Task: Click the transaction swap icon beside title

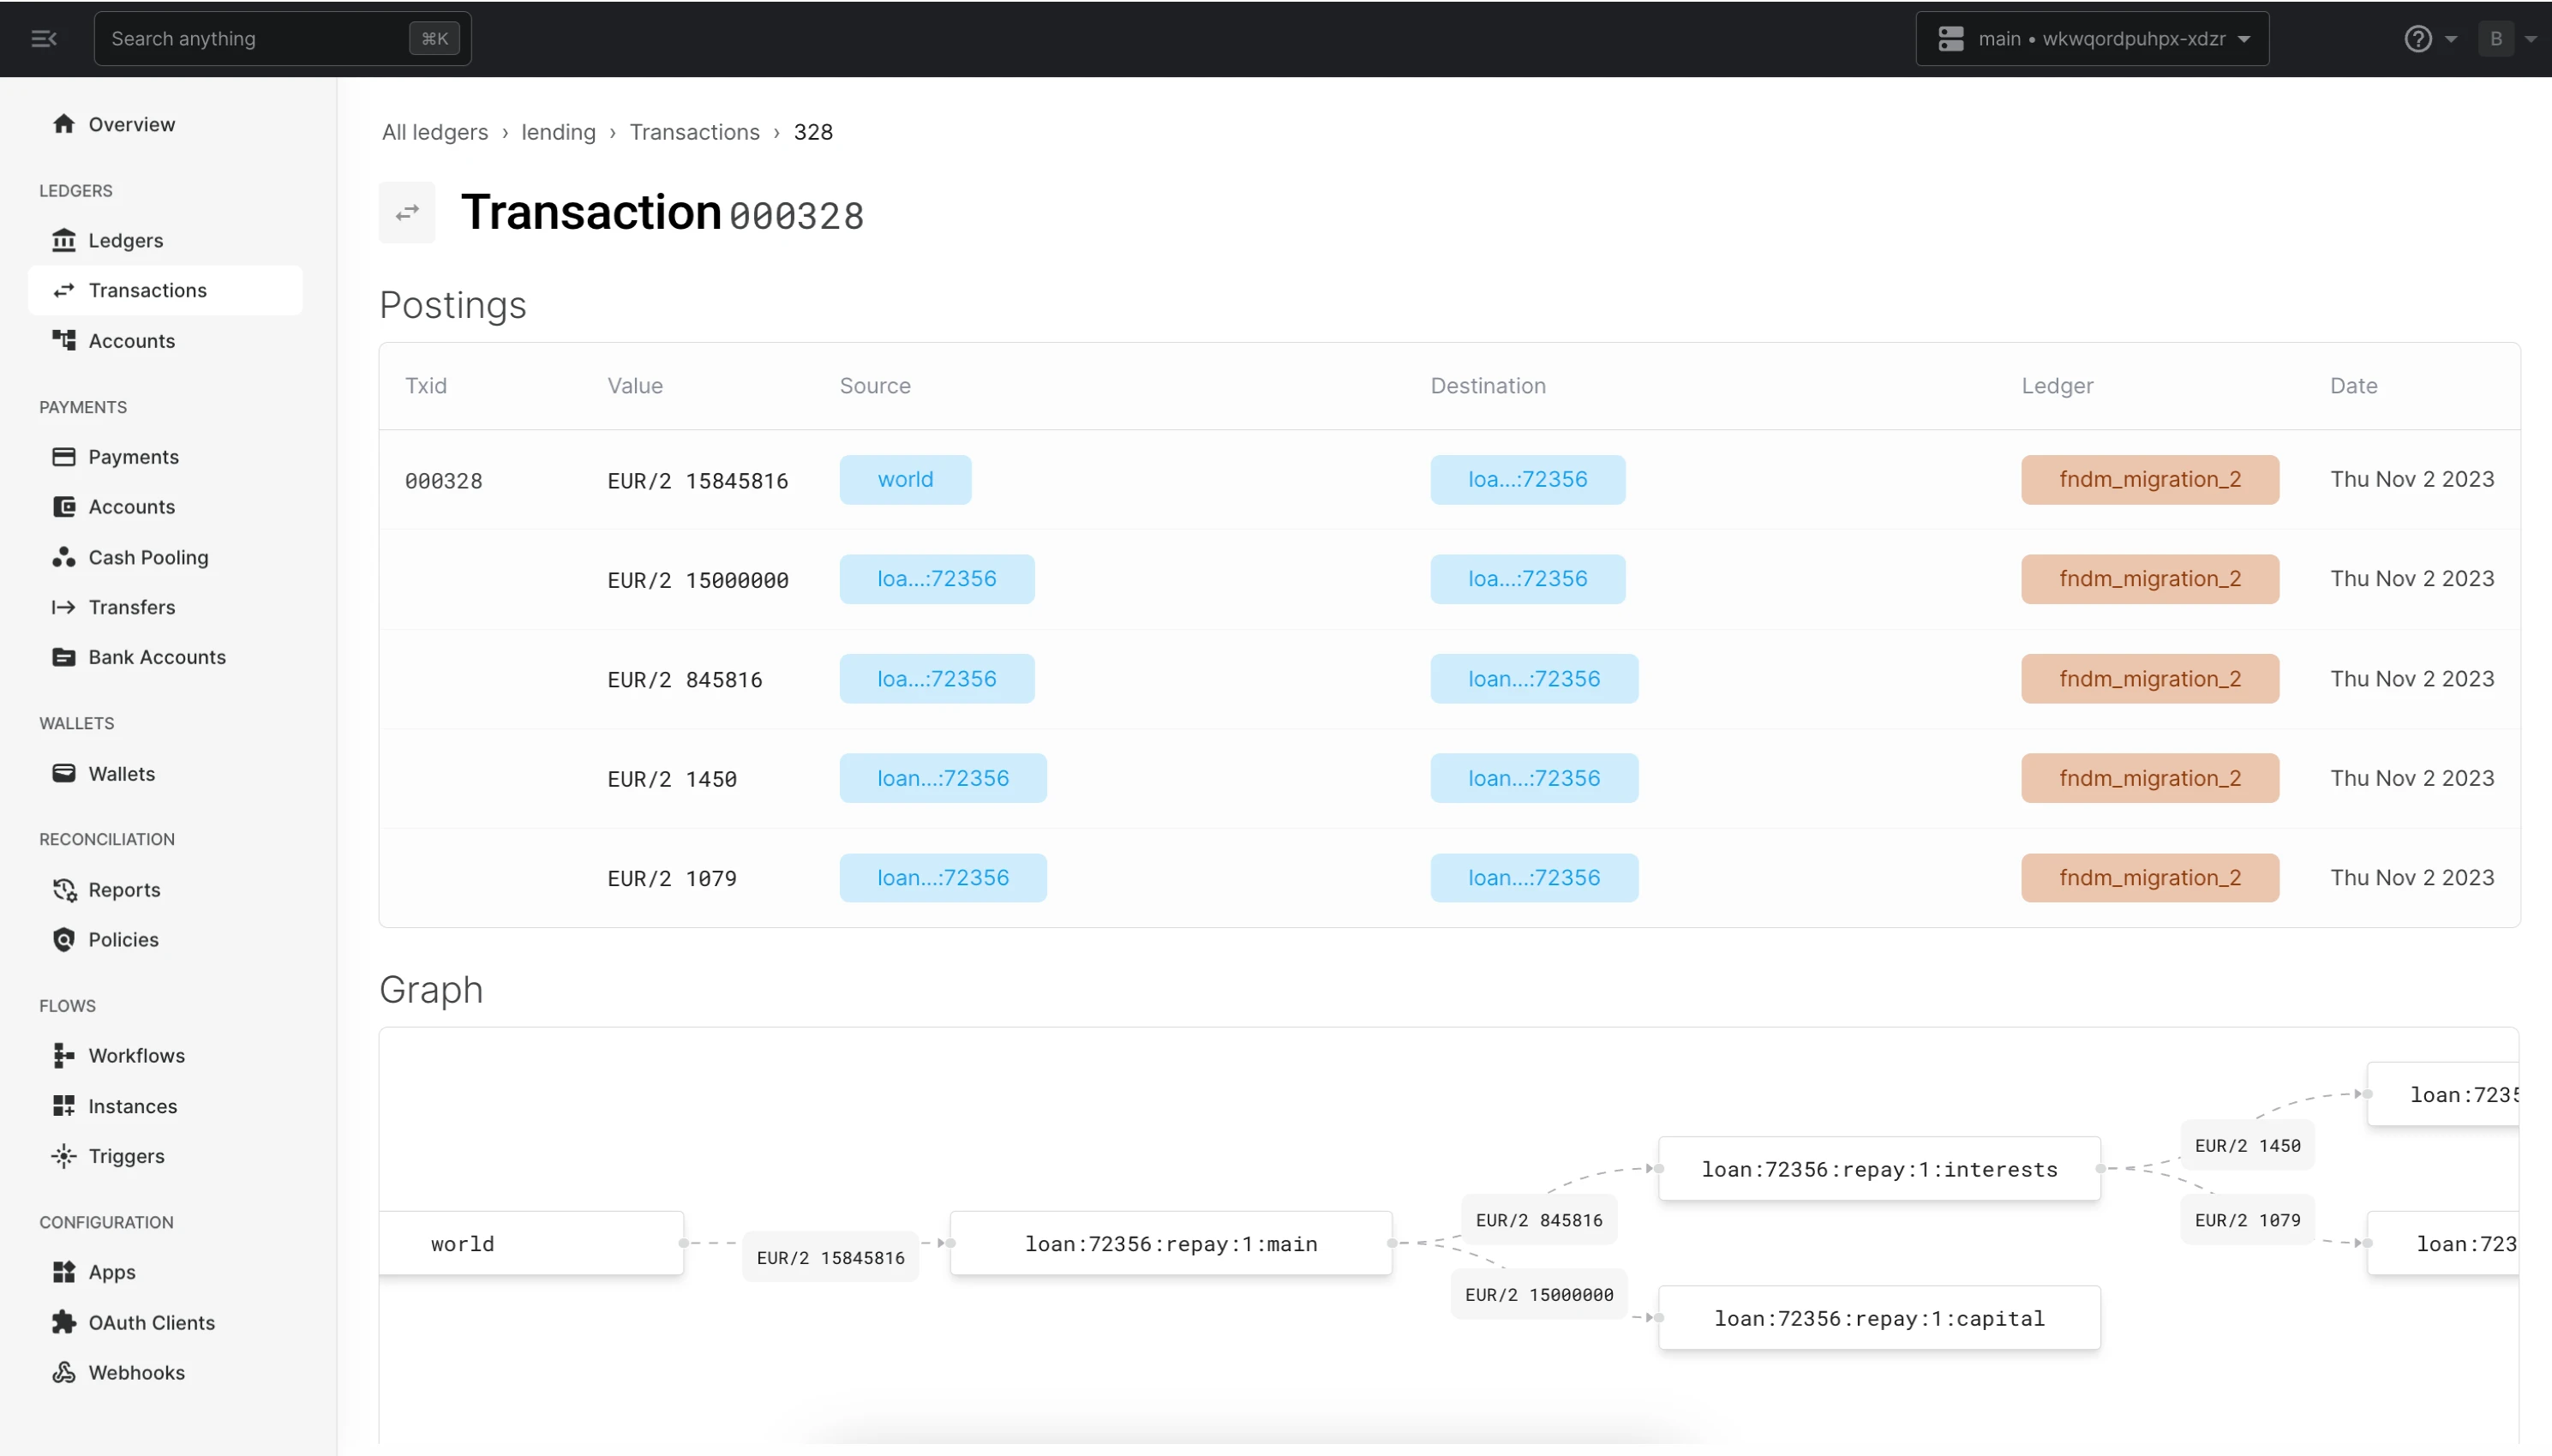Action: [x=407, y=213]
